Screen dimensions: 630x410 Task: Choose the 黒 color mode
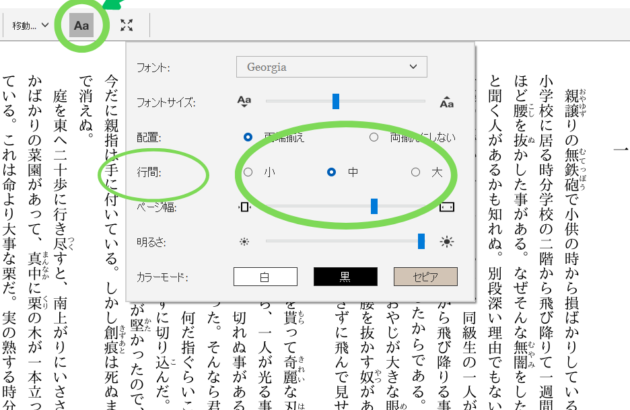(346, 277)
